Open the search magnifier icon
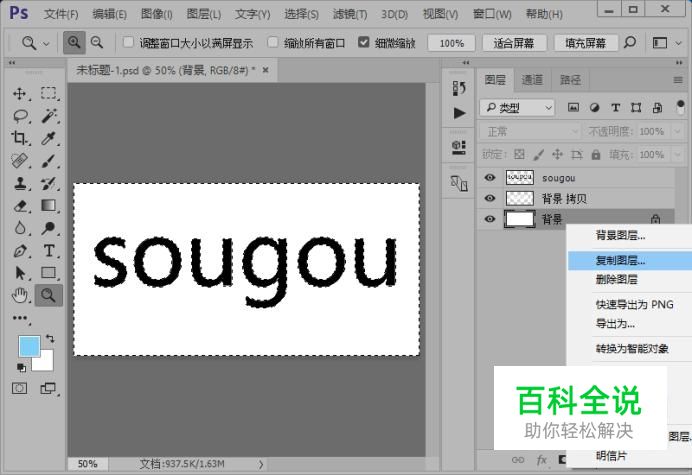 point(630,43)
